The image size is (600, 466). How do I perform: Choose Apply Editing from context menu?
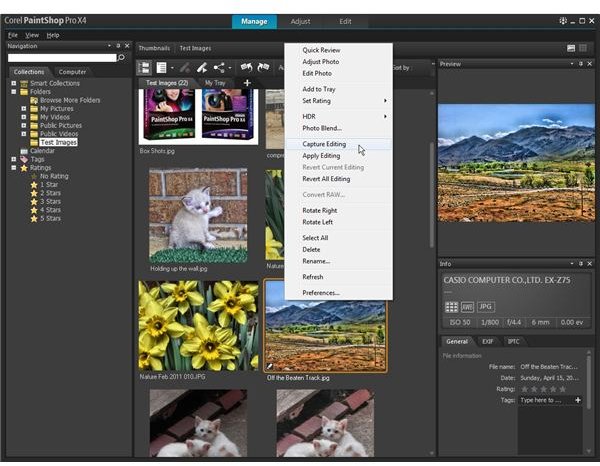coord(339,156)
